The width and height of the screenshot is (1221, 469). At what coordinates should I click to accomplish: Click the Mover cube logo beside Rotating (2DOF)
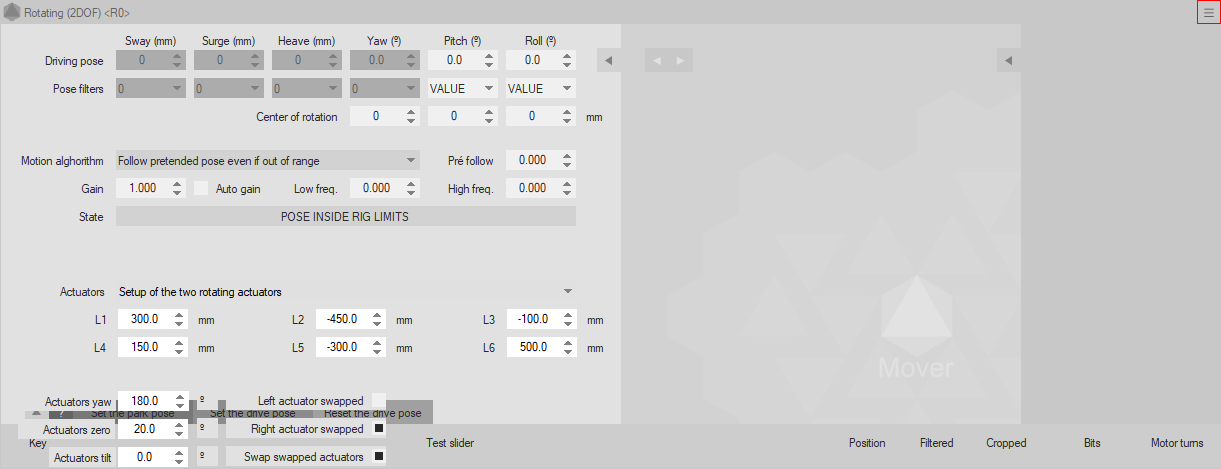pos(12,12)
